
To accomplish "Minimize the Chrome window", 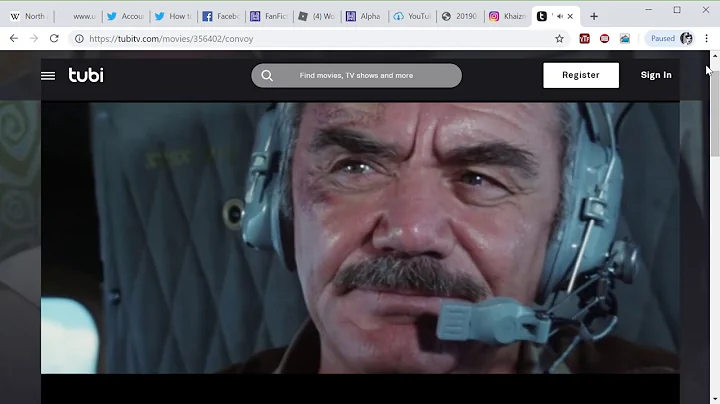I will pyautogui.click(x=648, y=10).
